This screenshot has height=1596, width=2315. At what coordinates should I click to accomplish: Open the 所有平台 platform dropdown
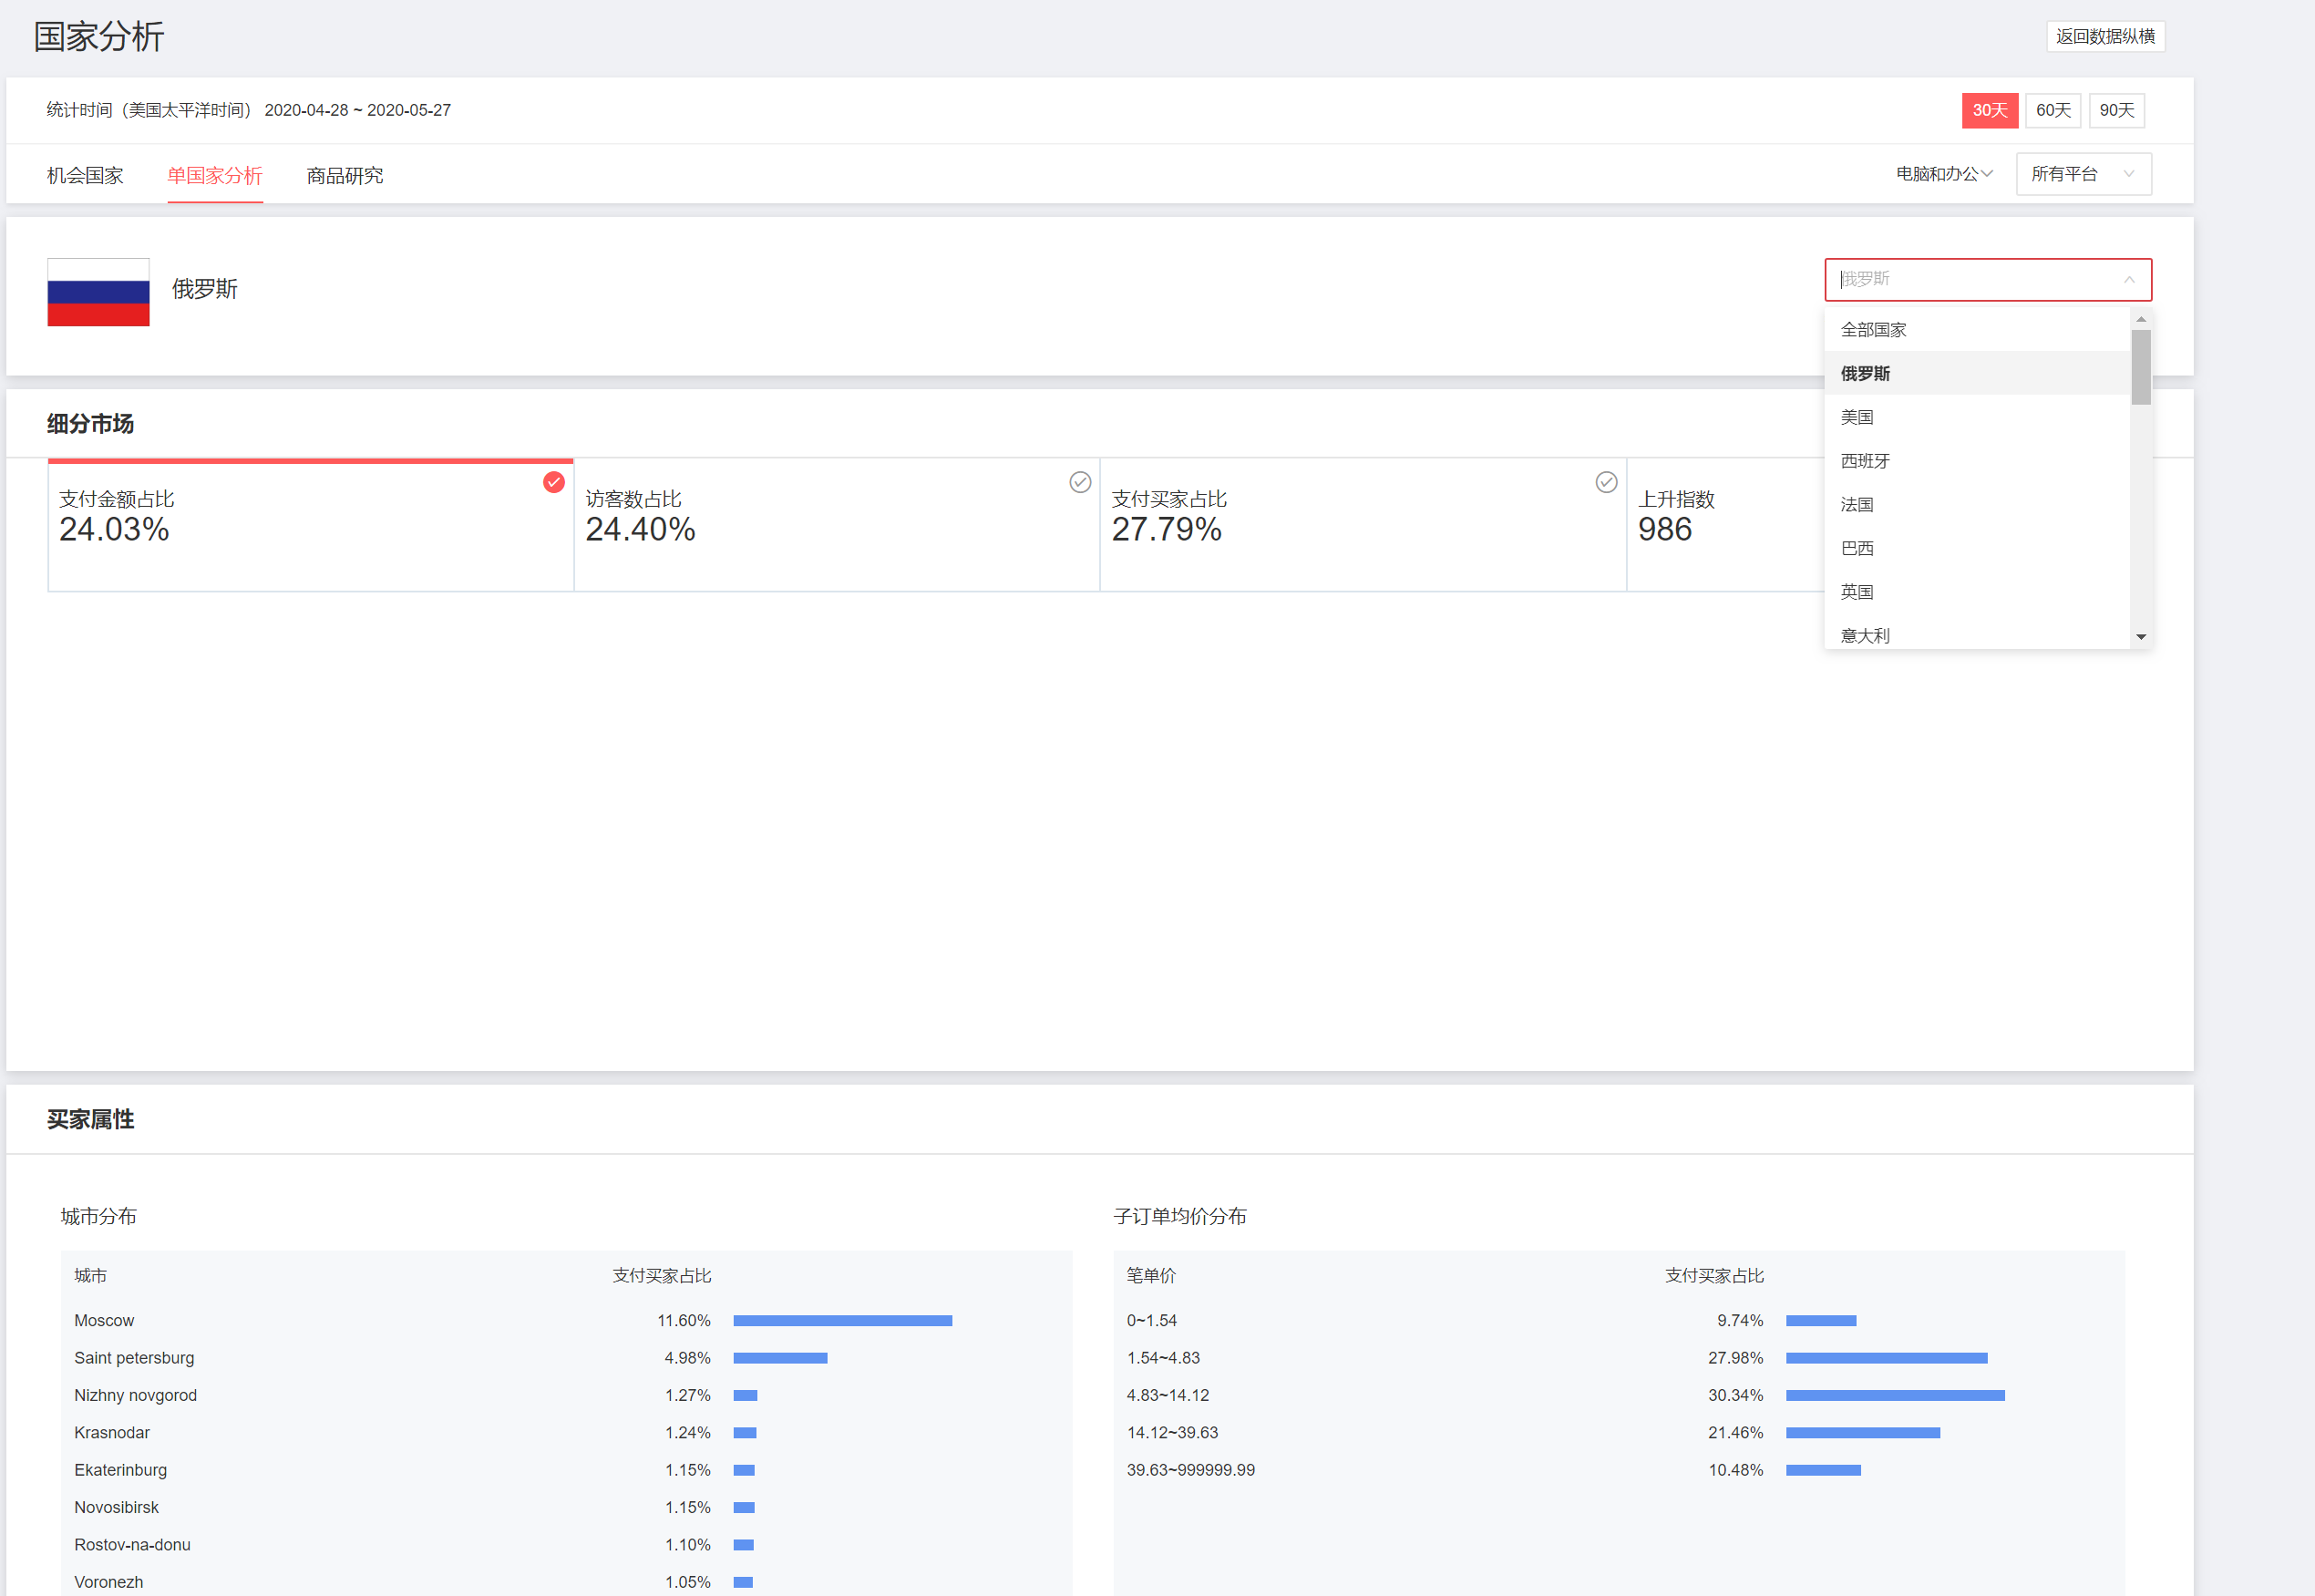(2084, 174)
